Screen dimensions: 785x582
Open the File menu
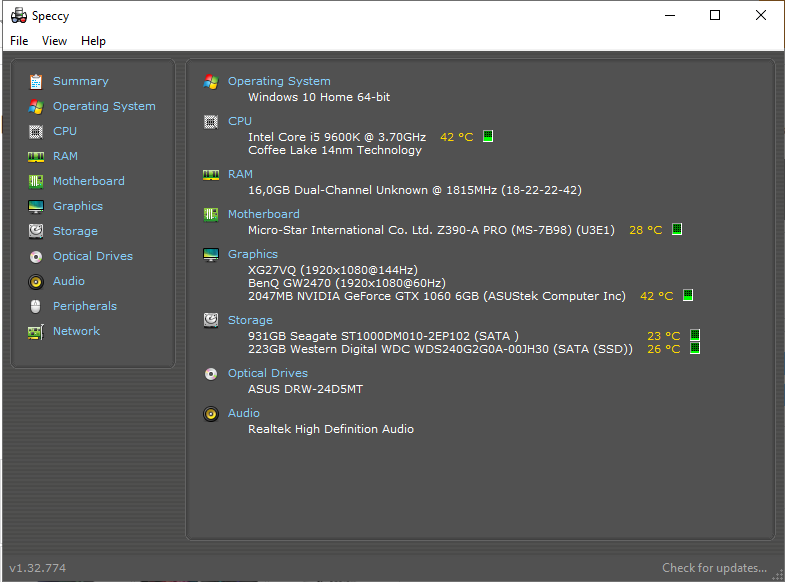click(19, 41)
